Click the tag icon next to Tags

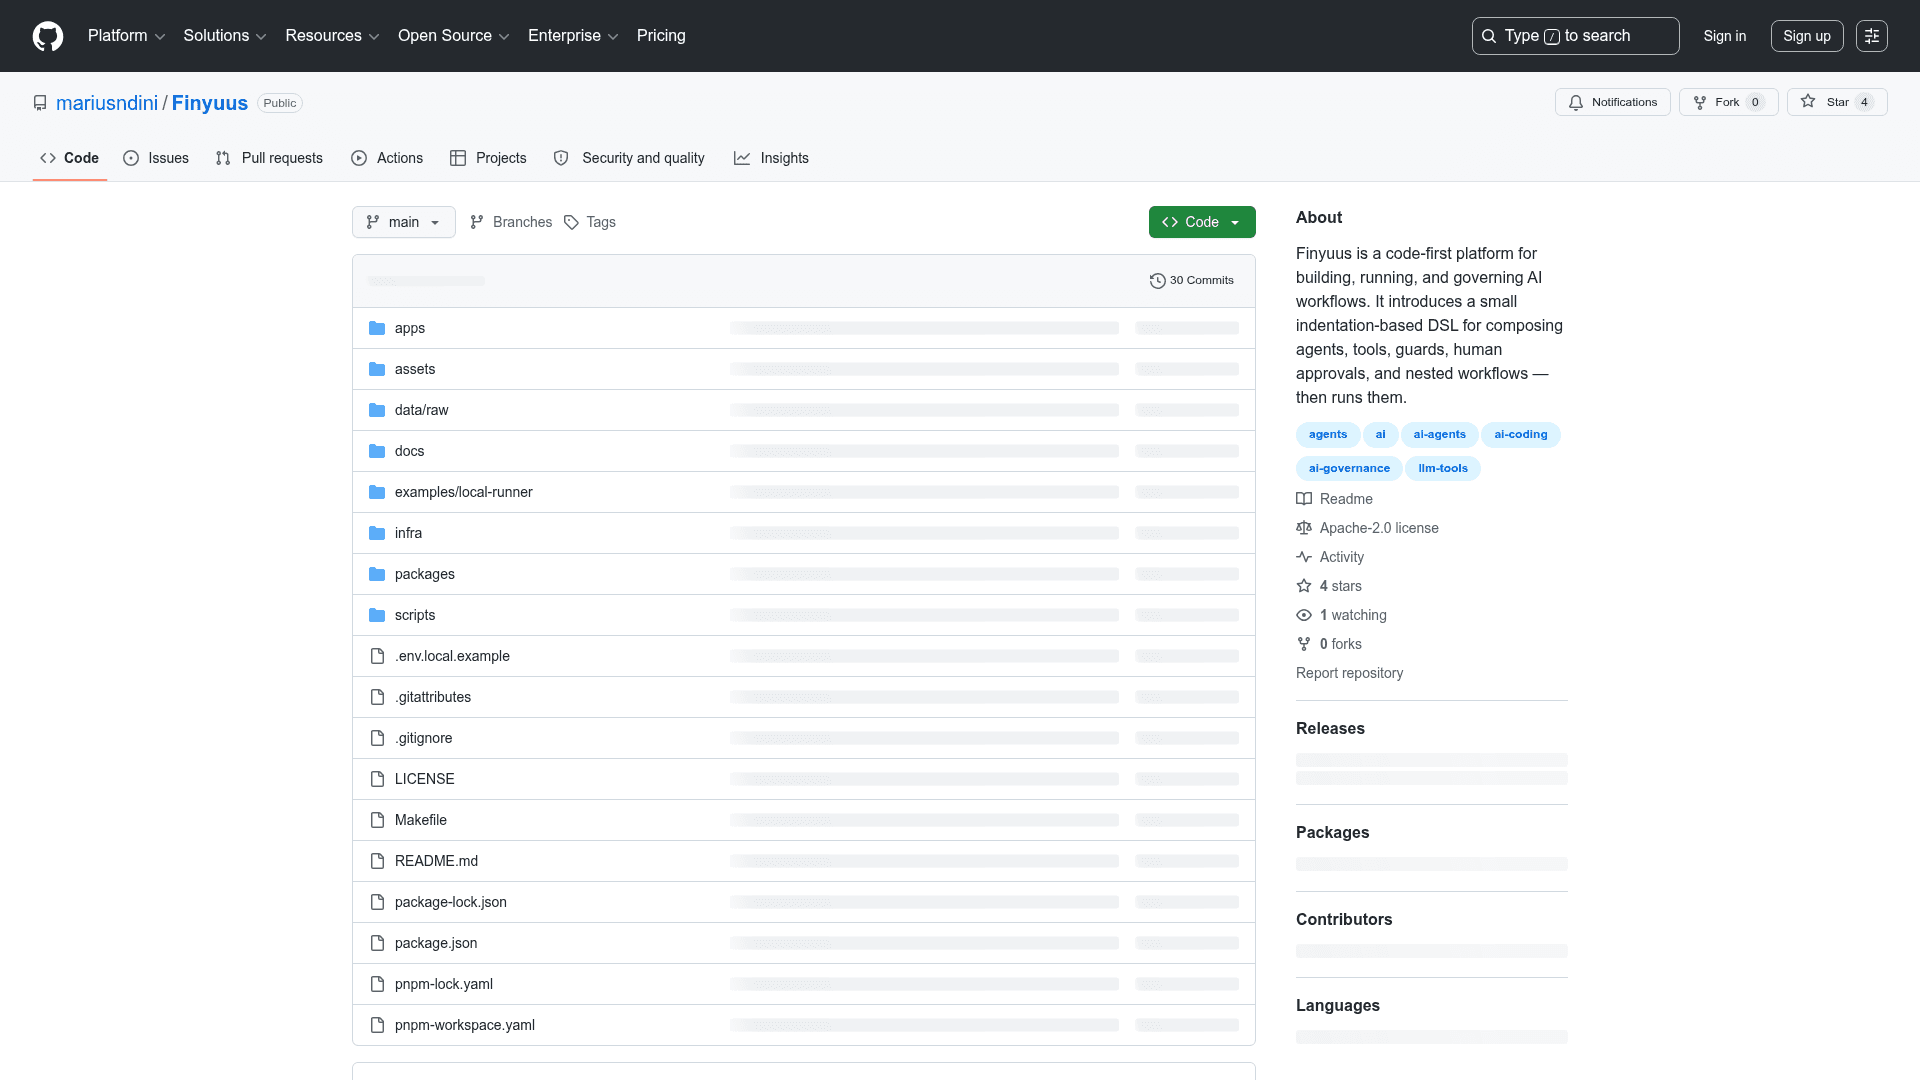tap(571, 222)
